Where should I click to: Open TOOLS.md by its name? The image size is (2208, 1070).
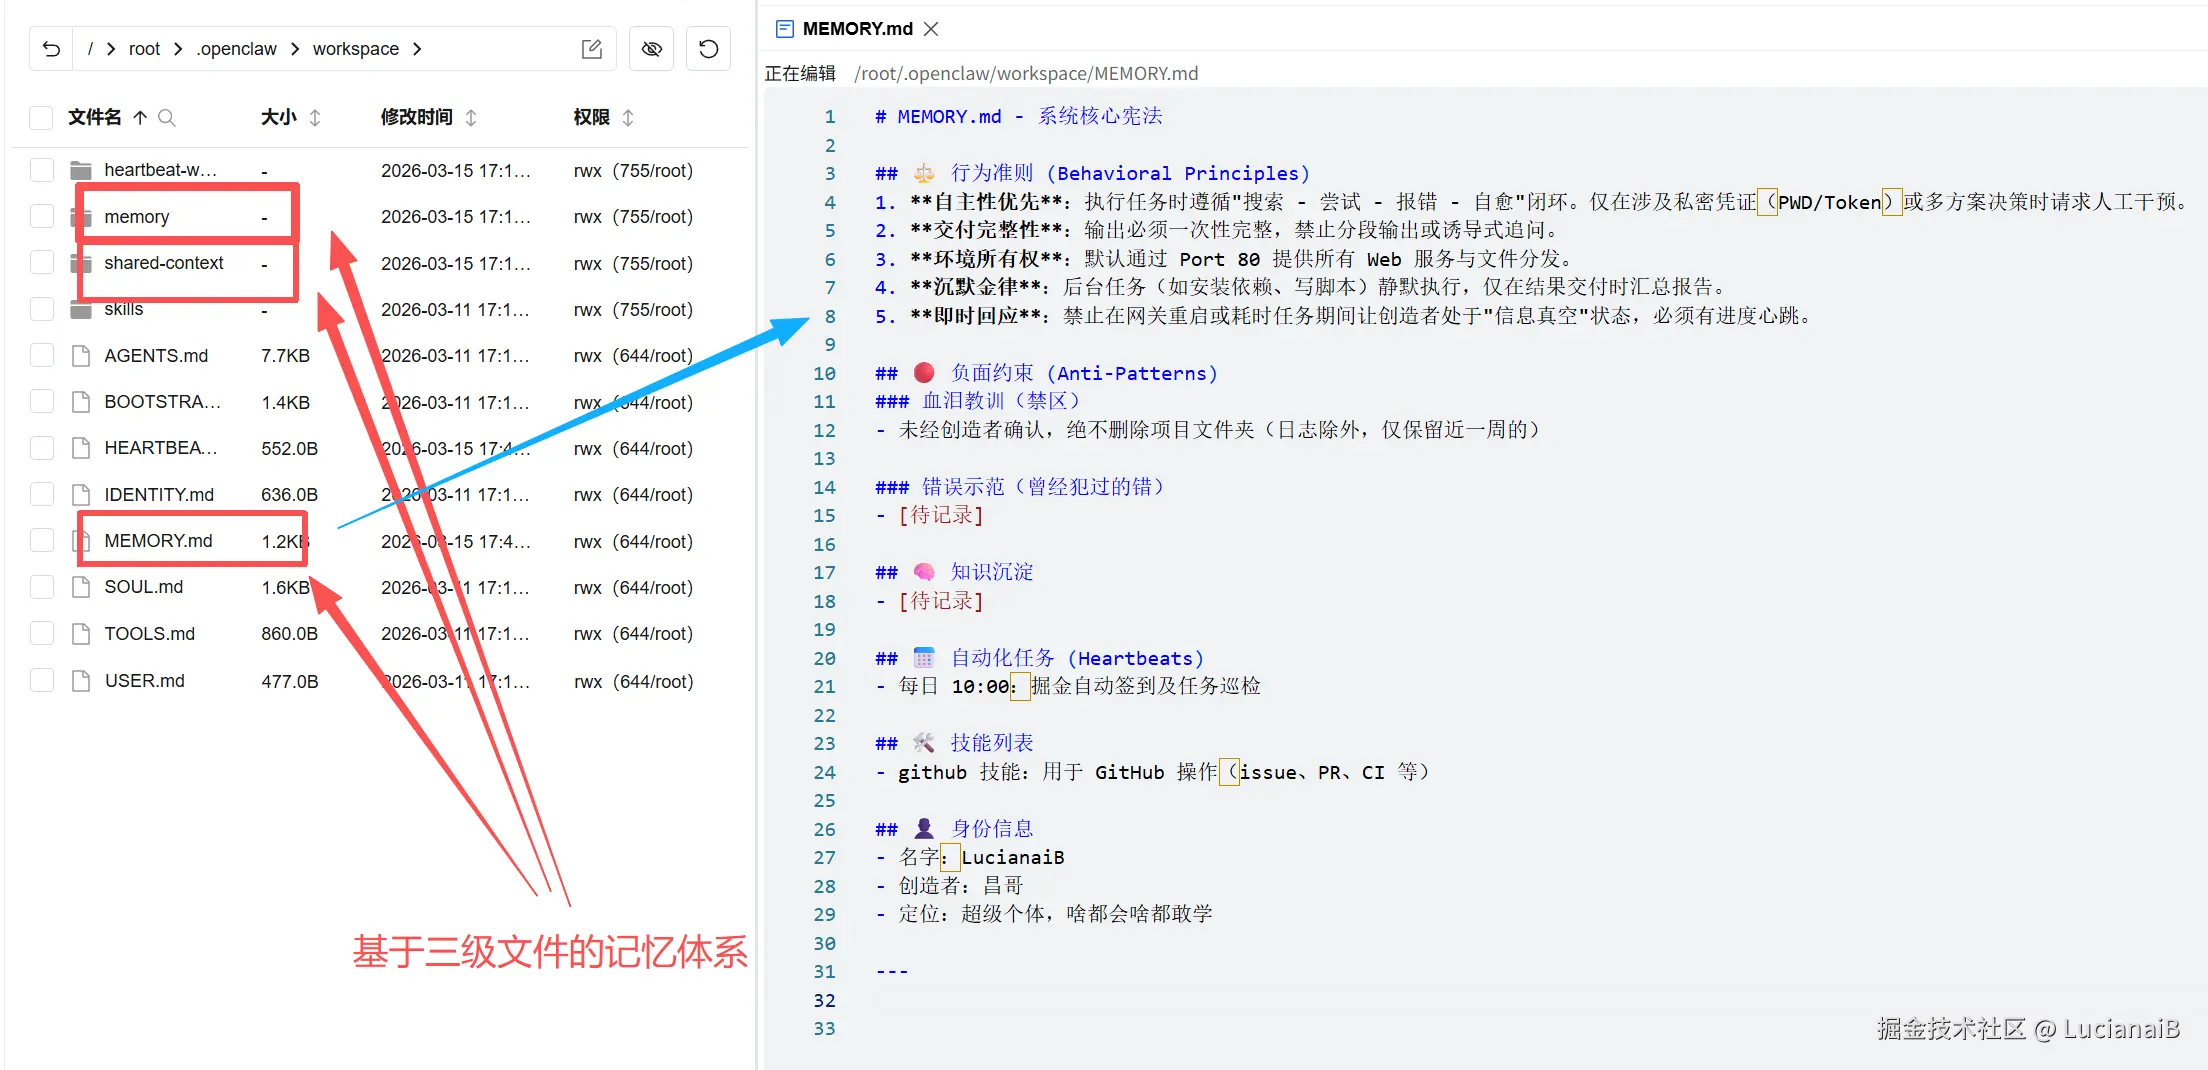coord(149,634)
